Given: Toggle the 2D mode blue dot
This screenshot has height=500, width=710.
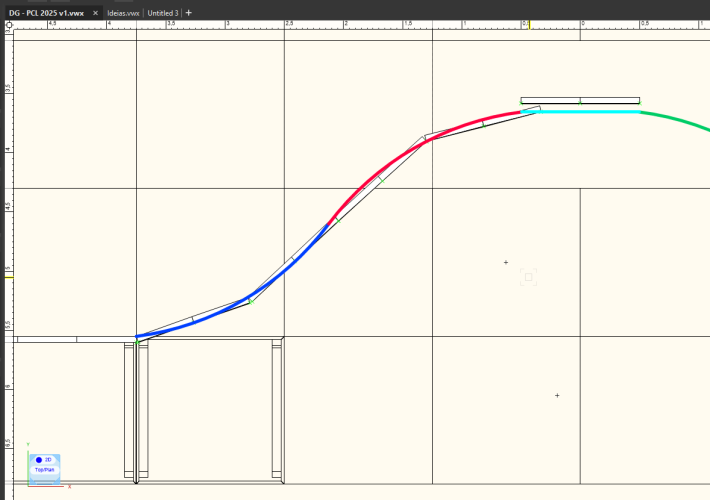Looking at the screenshot, I should click(x=38, y=460).
